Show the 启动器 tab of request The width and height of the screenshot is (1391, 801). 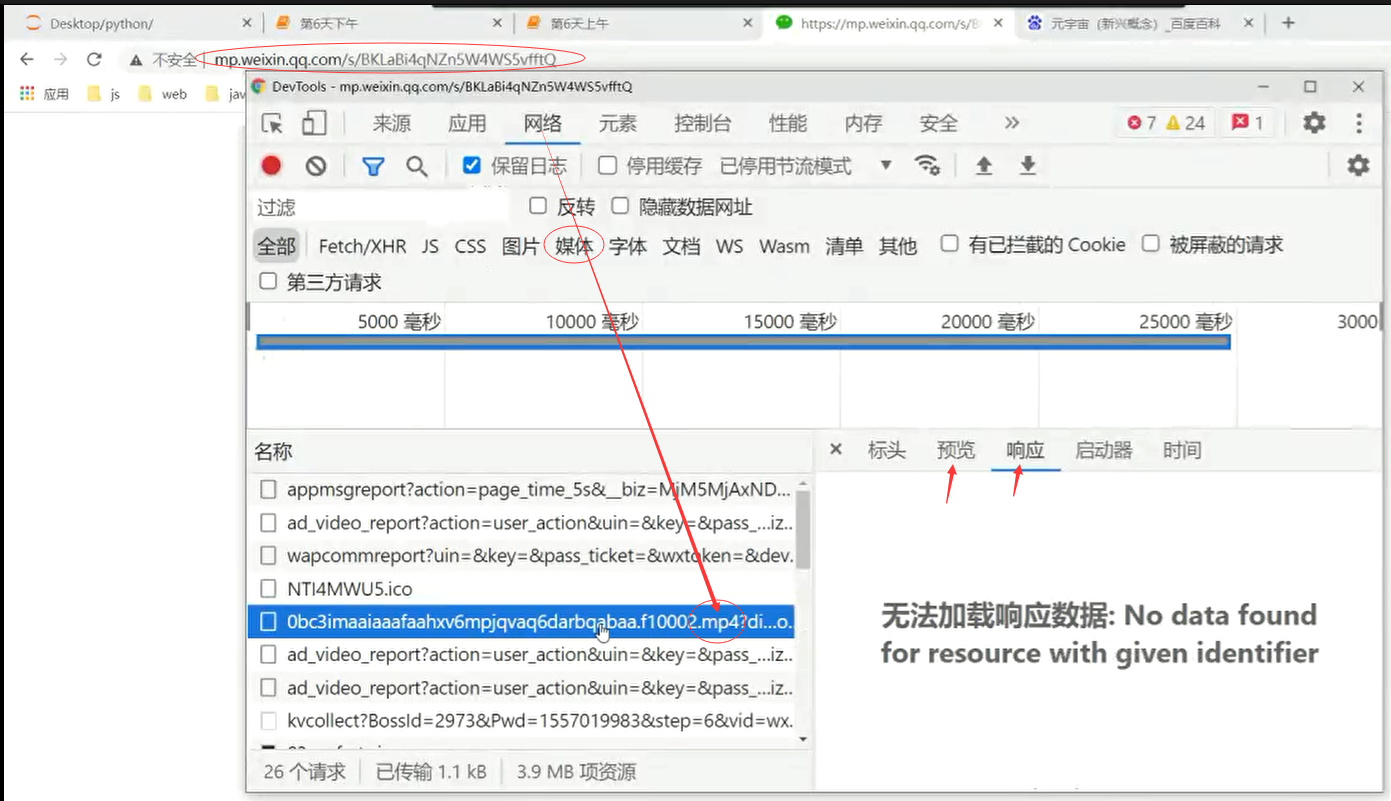tap(1104, 450)
